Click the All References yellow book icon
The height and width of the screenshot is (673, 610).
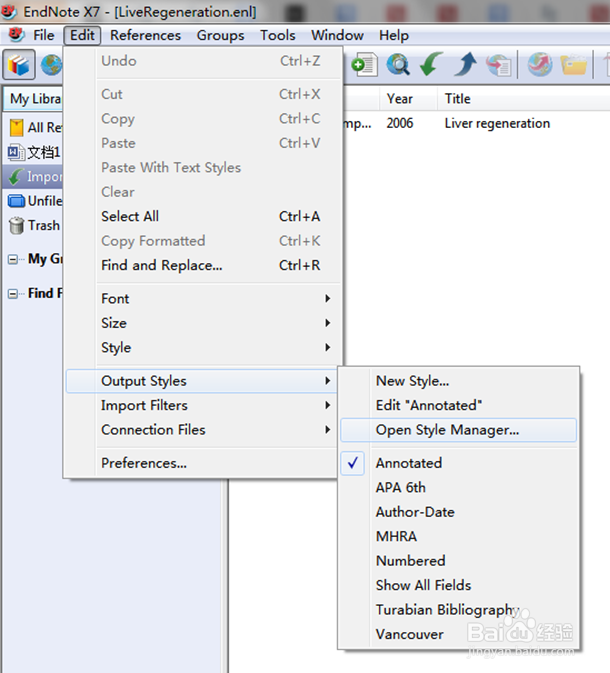[16, 127]
